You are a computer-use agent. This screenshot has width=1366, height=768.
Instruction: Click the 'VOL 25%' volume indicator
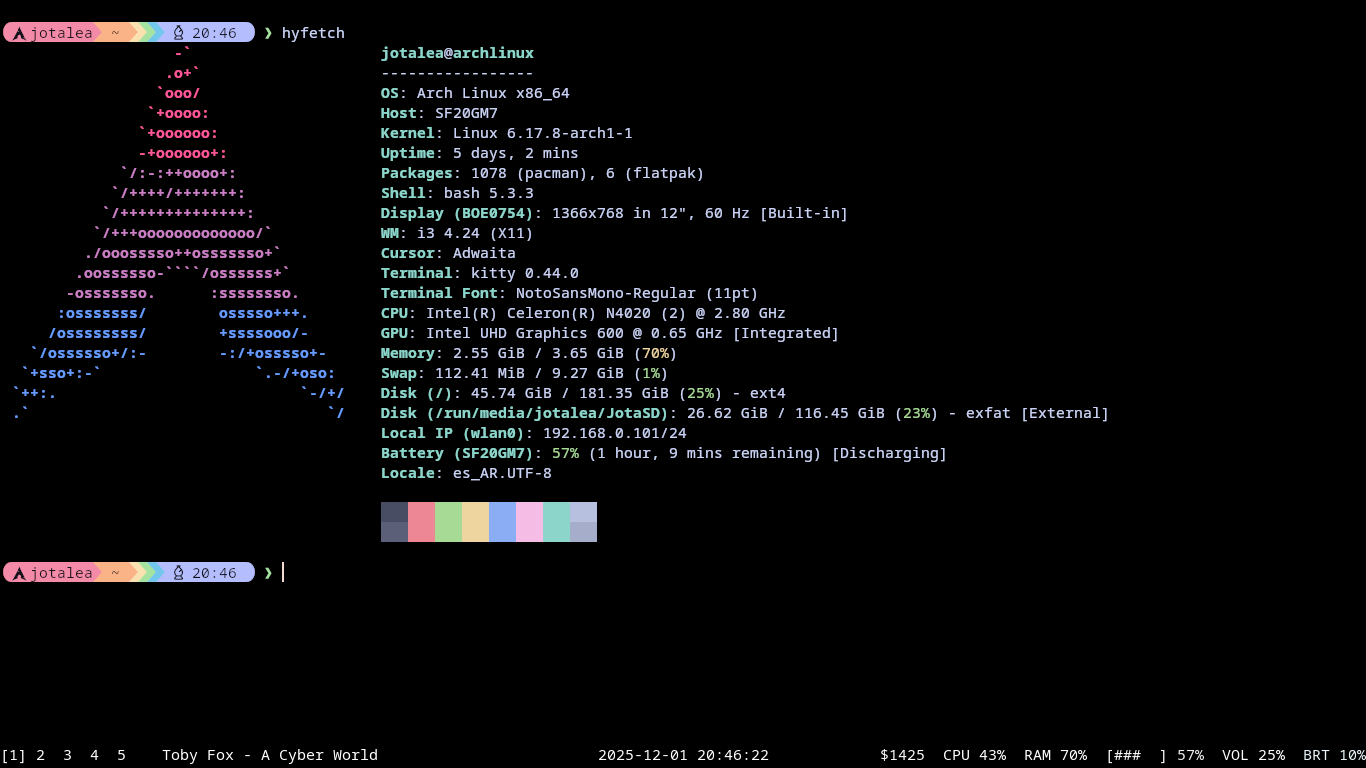1253,755
